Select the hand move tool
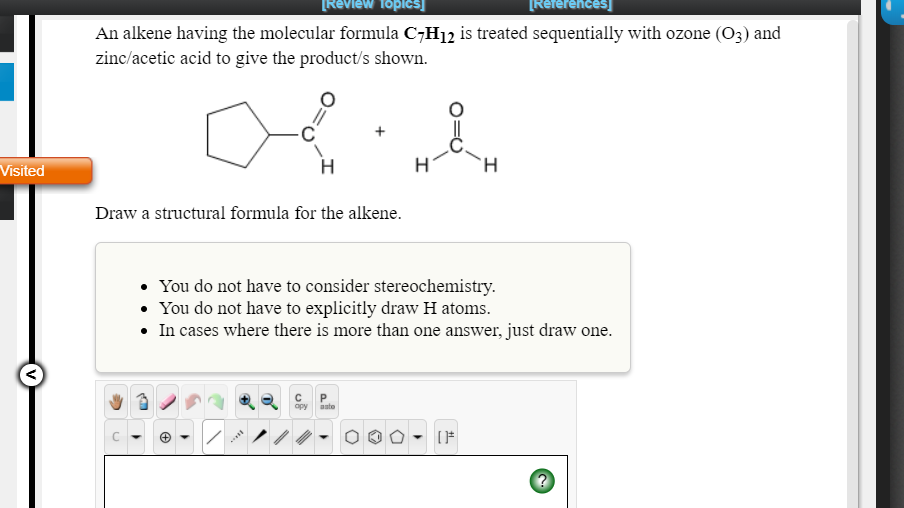 pos(116,402)
